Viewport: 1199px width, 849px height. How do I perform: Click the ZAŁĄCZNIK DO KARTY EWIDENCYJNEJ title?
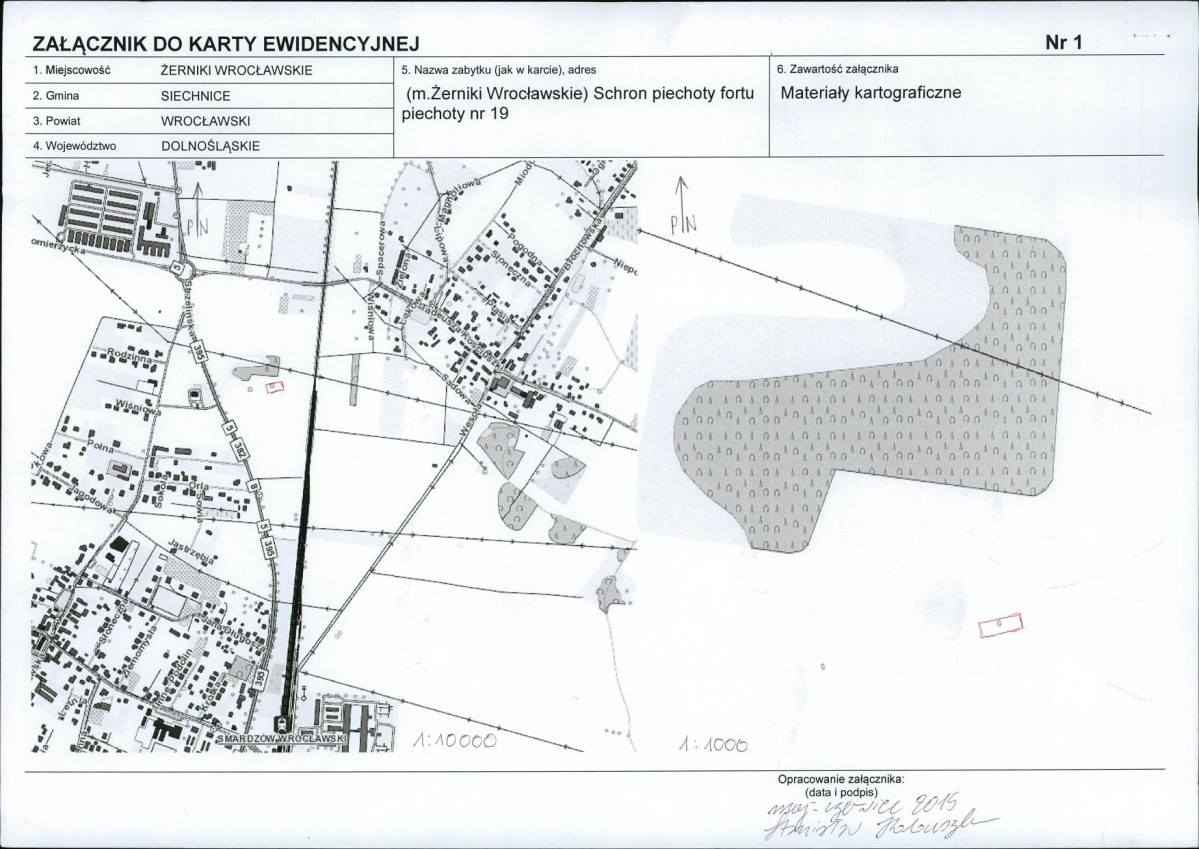pos(225,44)
